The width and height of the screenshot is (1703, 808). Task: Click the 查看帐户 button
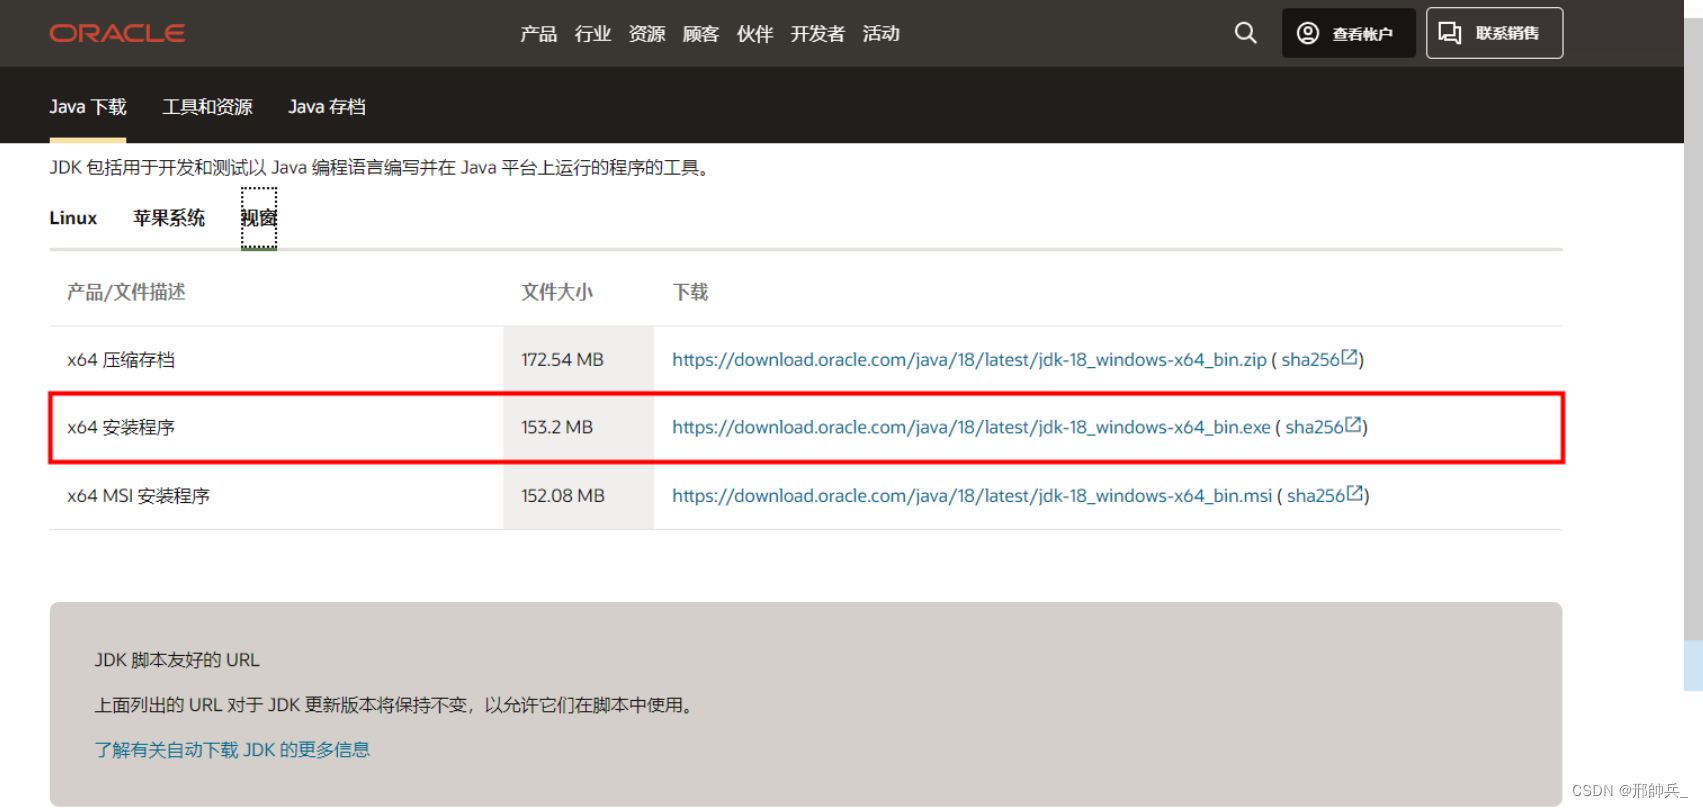(1348, 33)
